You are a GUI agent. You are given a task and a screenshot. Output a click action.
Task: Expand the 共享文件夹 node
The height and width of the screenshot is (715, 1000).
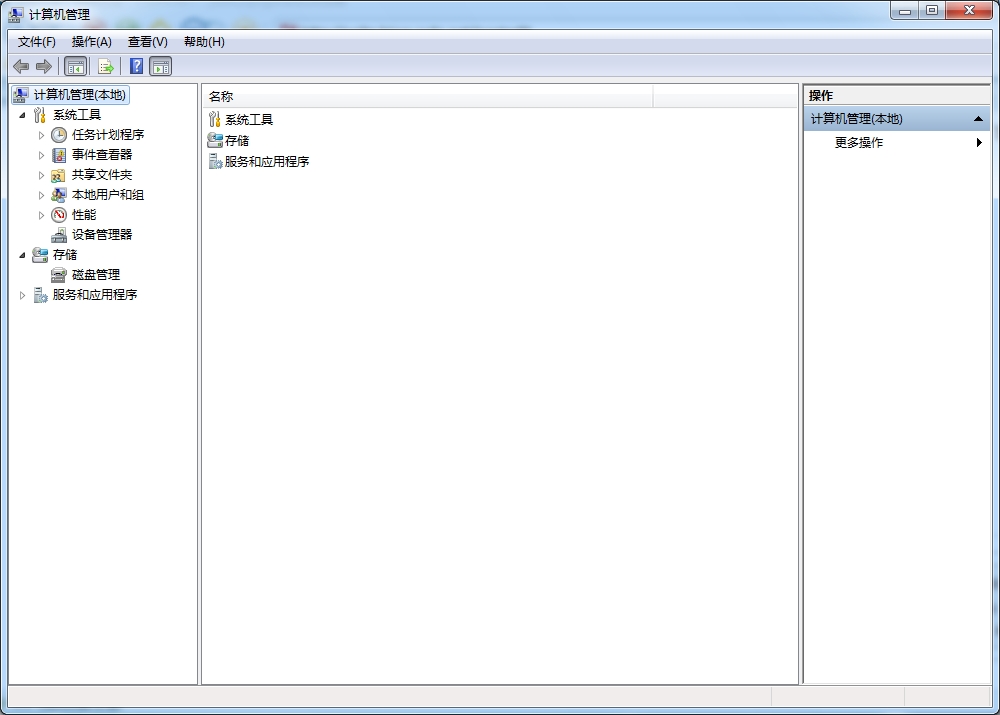[x=41, y=175]
